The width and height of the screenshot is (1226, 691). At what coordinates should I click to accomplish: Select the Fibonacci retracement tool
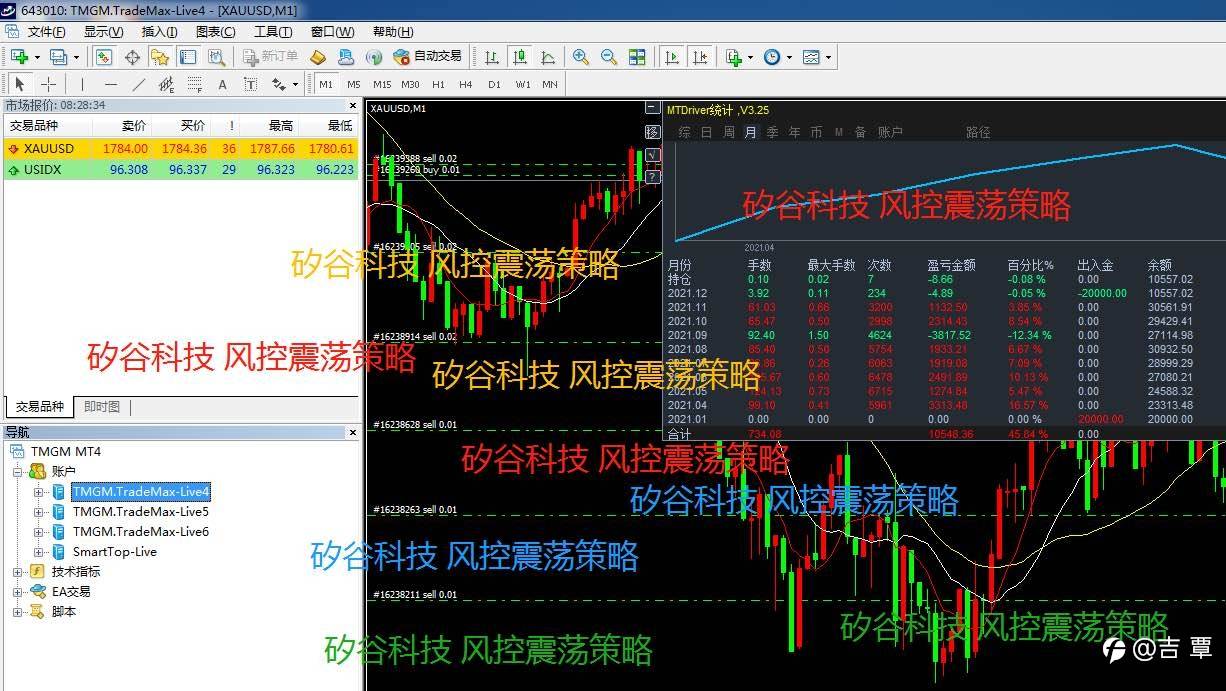pos(195,84)
